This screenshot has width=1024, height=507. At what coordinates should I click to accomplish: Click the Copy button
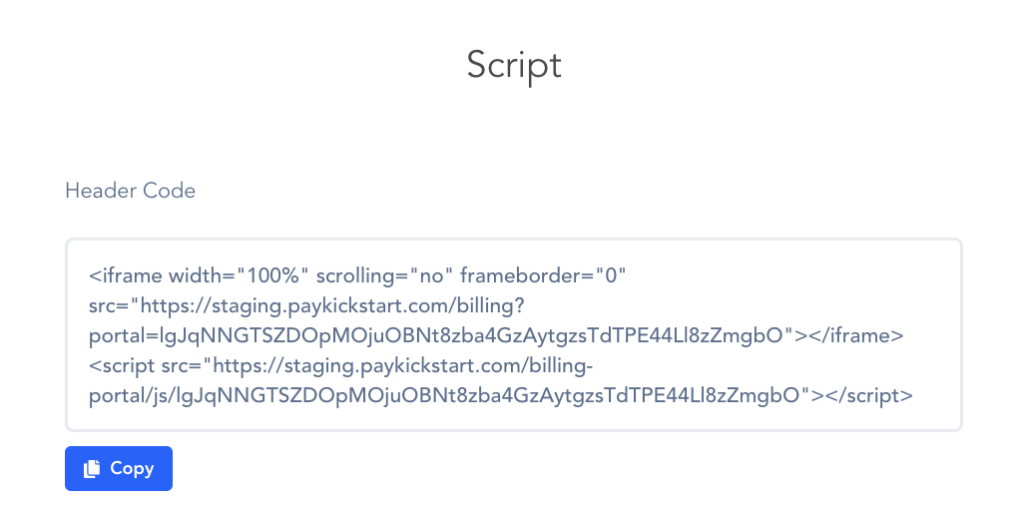click(x=118, y=468)
